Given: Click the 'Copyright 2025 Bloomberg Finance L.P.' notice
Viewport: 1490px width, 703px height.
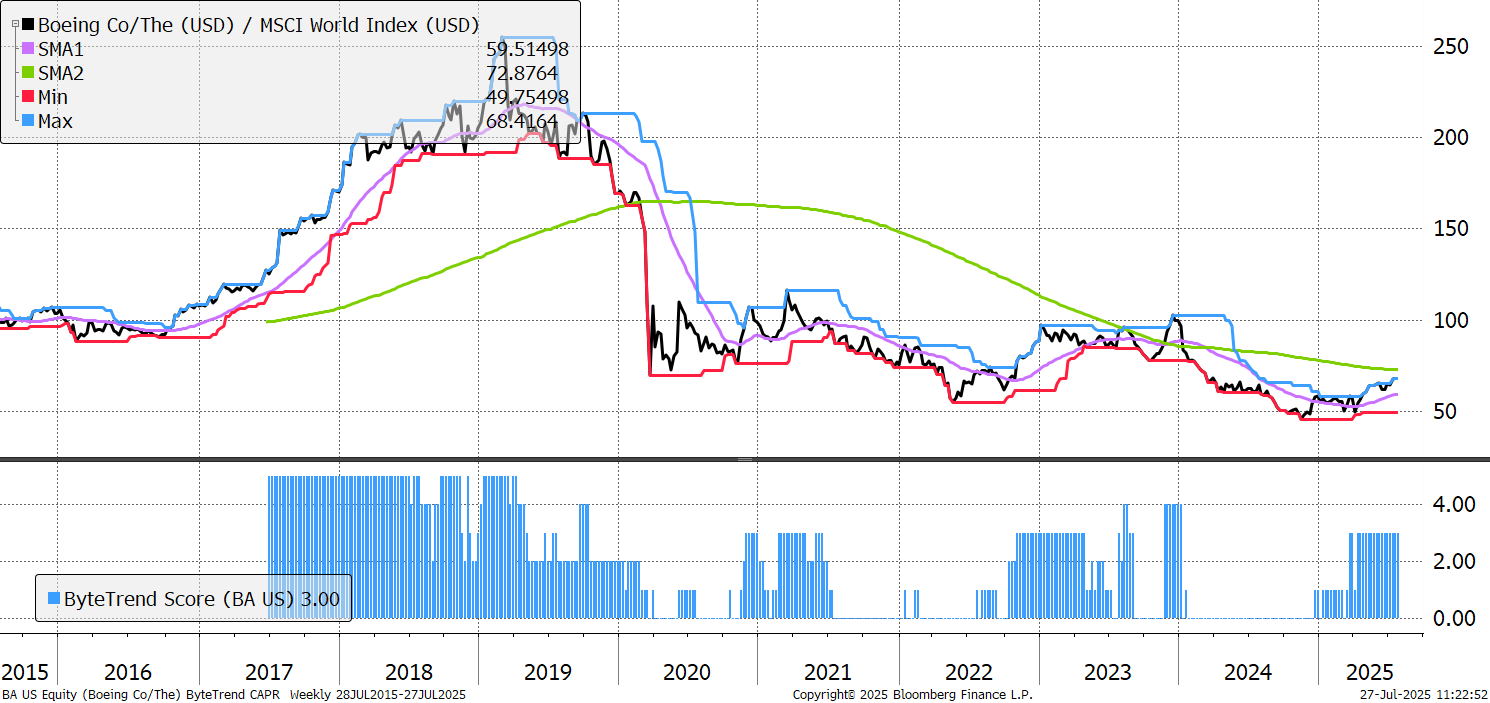Looking at the screenshot, I should click(912, 694).
